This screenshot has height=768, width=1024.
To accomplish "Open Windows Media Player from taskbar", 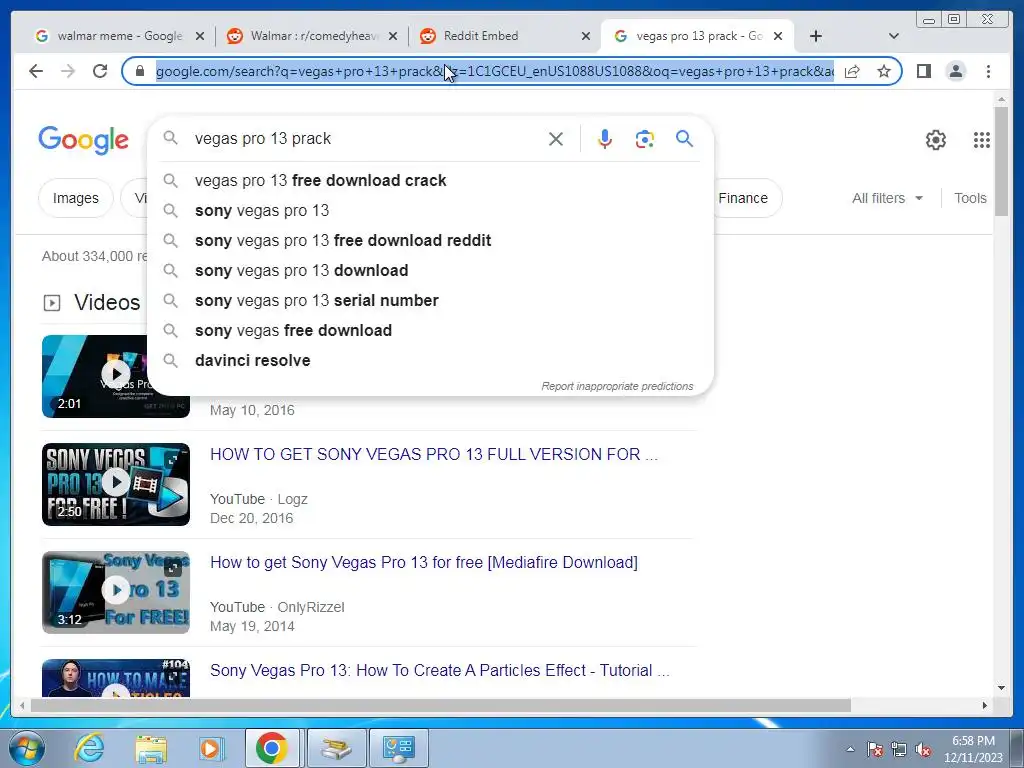I will (x=211, y=748).
